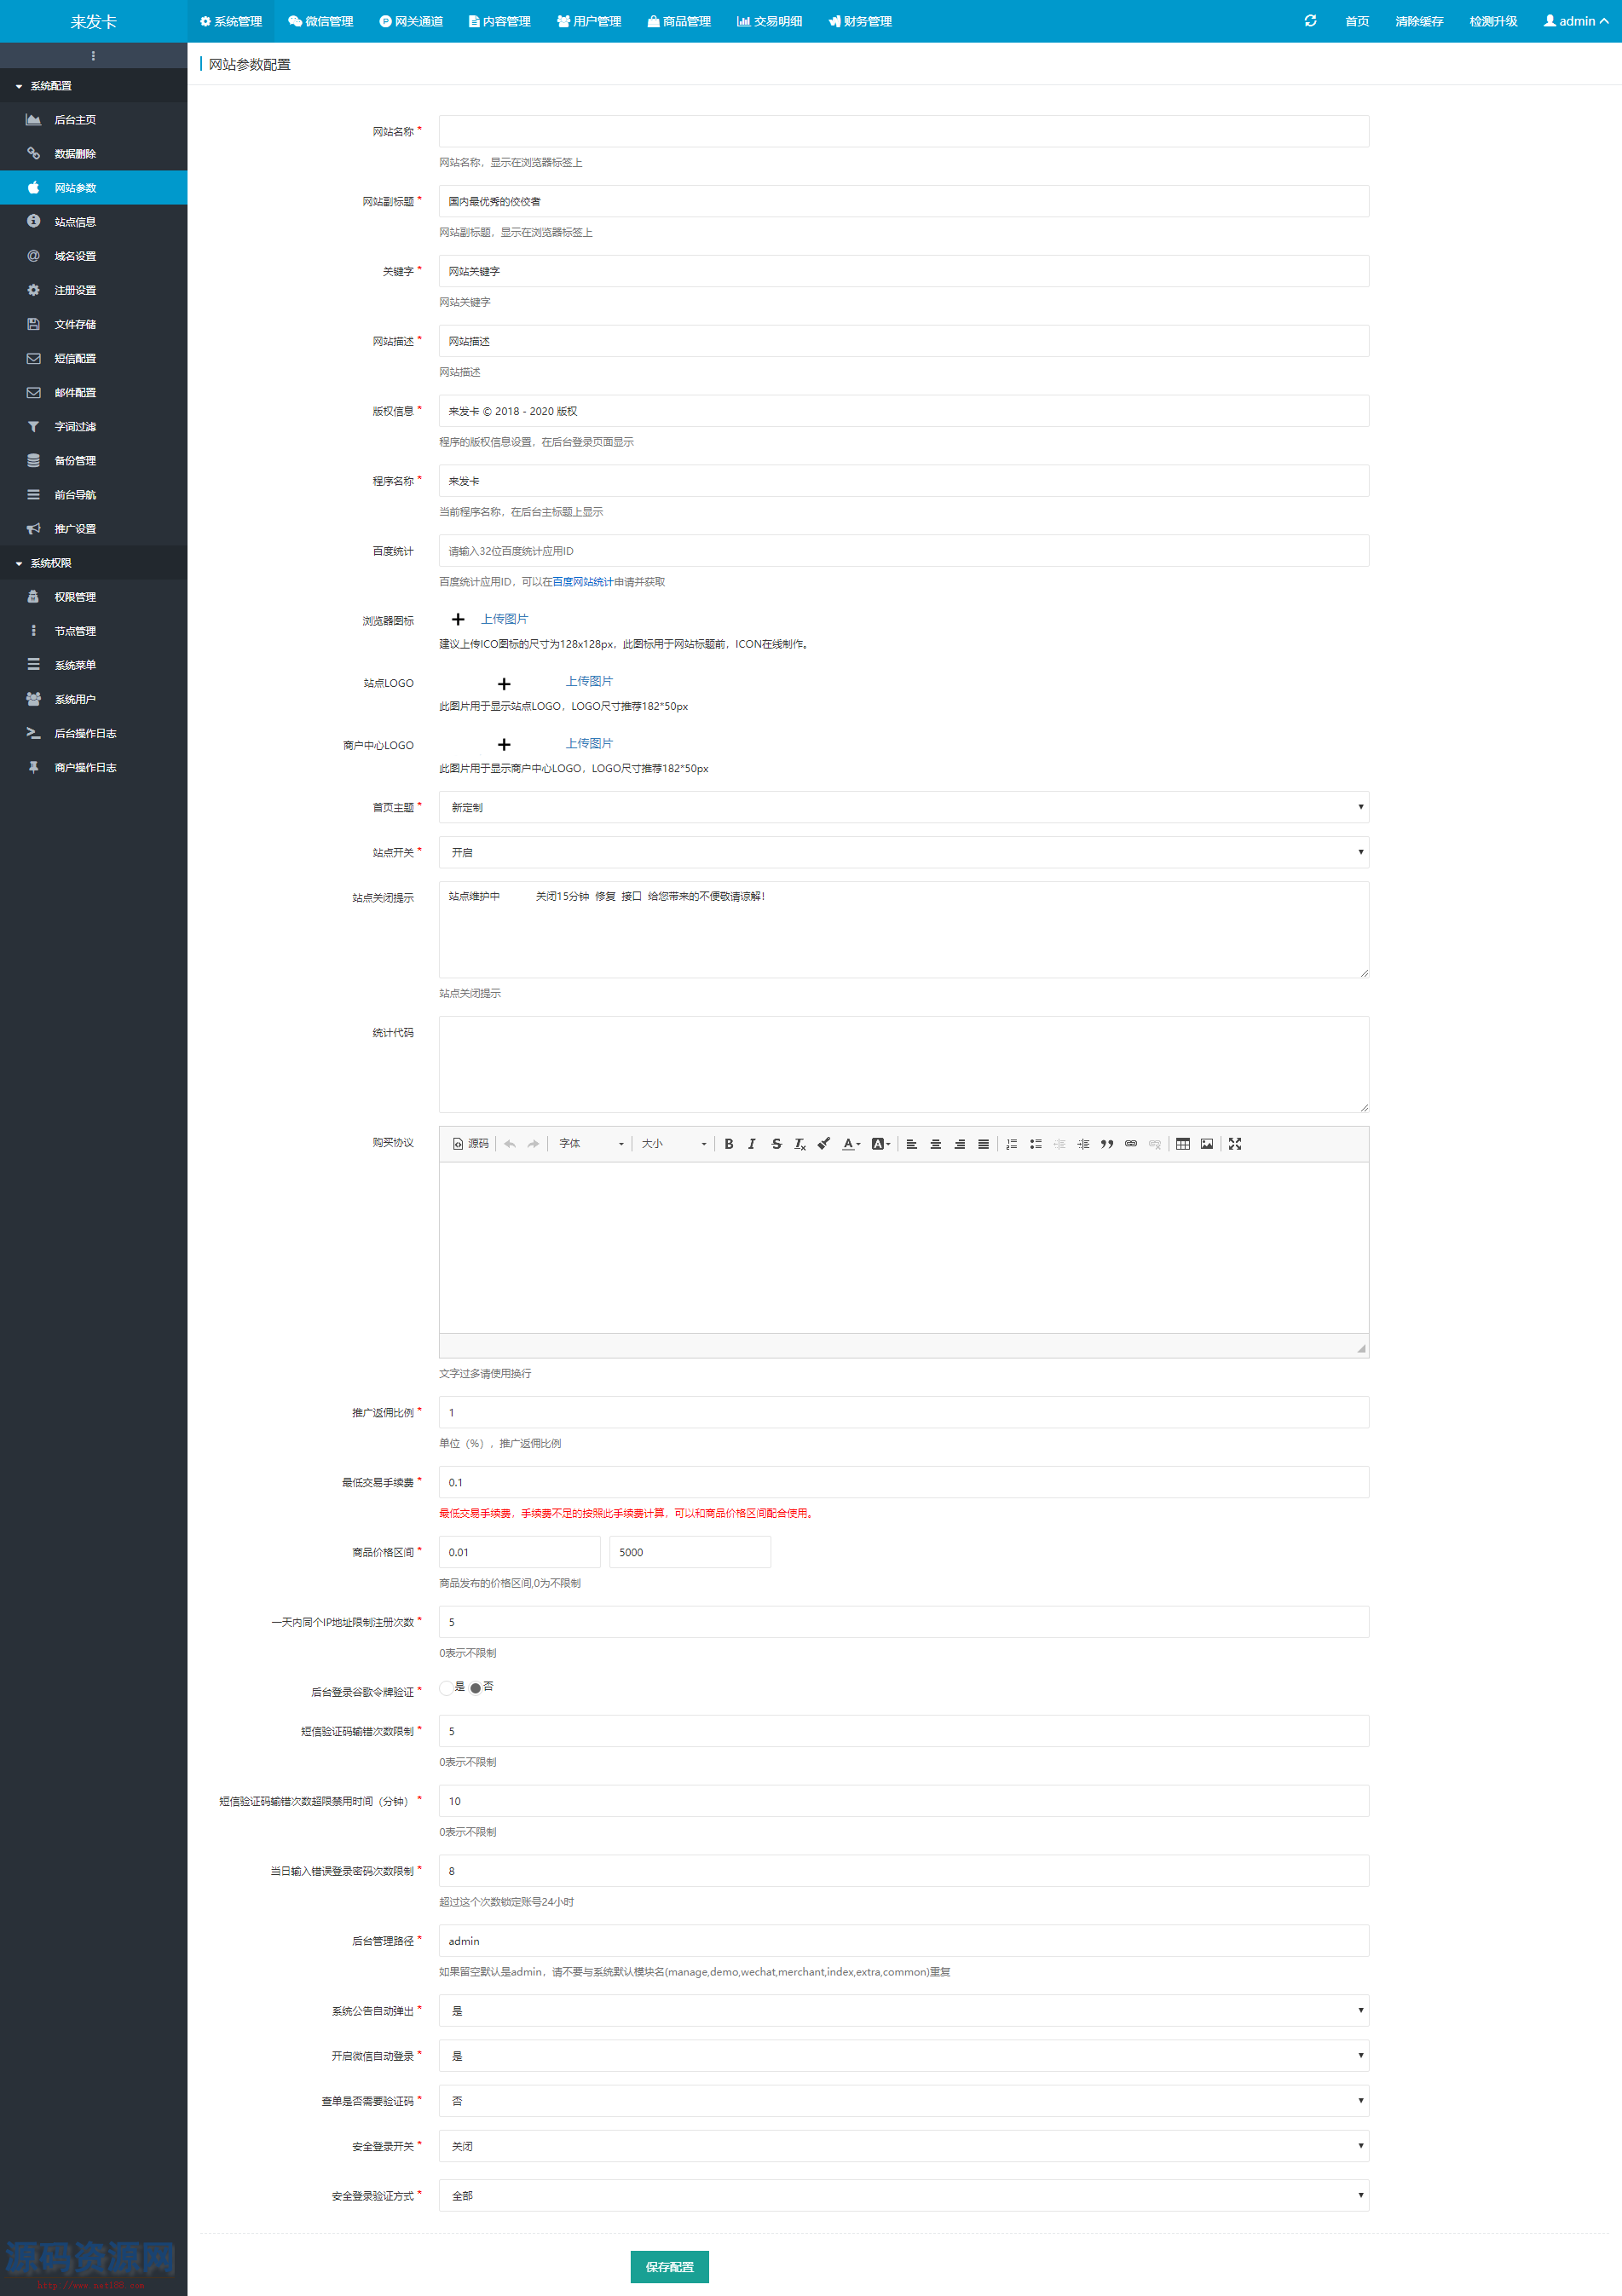Open the 开启微信自动登录 dropdown
The height and width of the screenshot is (2296, 1622).
tap(904, 2055)
